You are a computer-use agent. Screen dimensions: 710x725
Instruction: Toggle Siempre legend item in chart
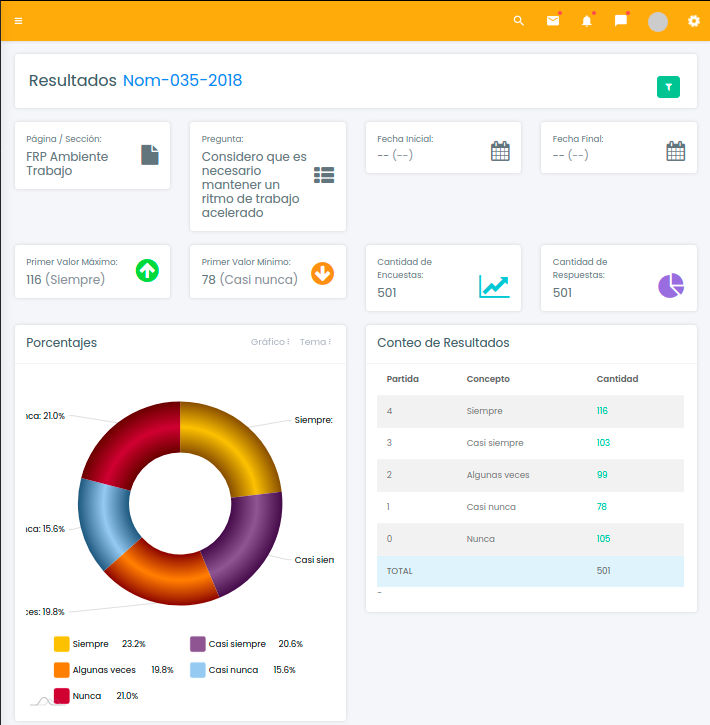tap(90, 644)
